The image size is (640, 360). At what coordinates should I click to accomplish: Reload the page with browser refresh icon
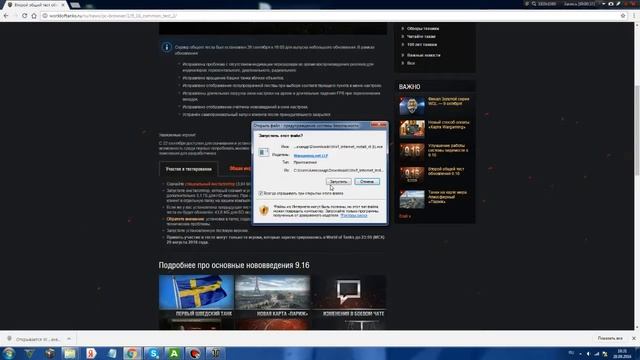24,16
